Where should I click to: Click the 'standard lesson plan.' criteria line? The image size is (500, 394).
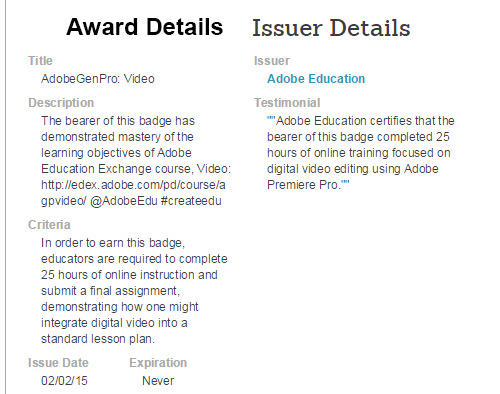click(x=98, y=339)
